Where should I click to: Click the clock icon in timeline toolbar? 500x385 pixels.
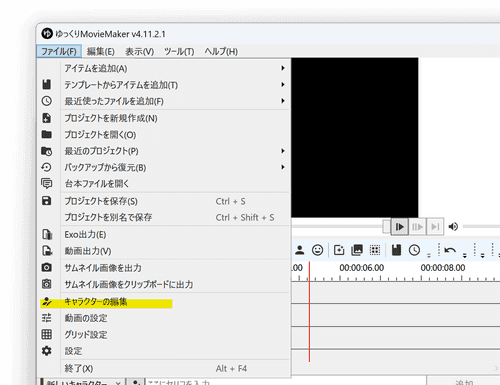click(414, 250)
